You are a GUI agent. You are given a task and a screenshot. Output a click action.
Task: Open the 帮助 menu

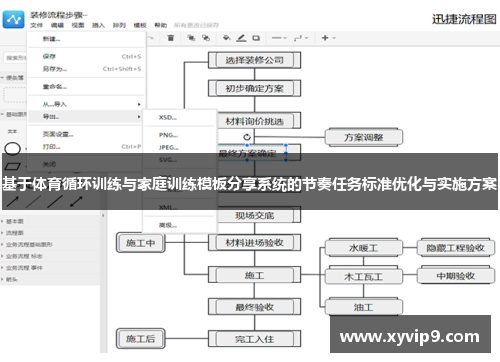(160, 25)
